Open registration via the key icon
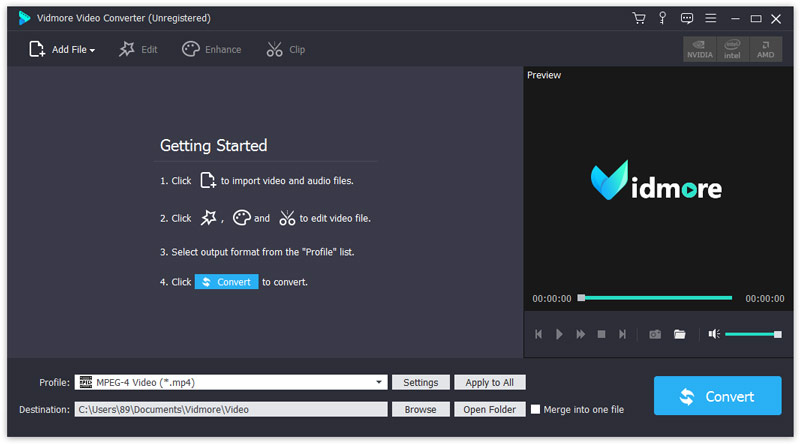The image size is (800, 444). tap(662, 18)
